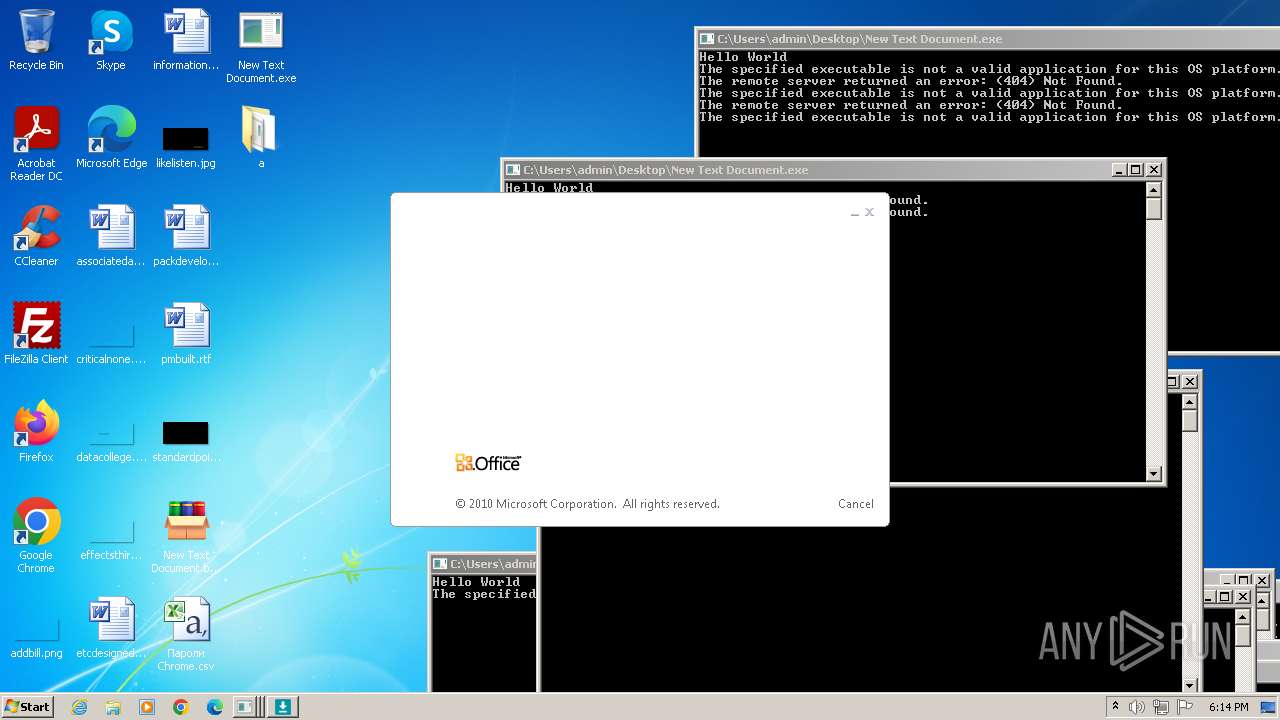Select the FileZilla Client shortcut
The image size is (1280, 720).
tap(36, 335)
